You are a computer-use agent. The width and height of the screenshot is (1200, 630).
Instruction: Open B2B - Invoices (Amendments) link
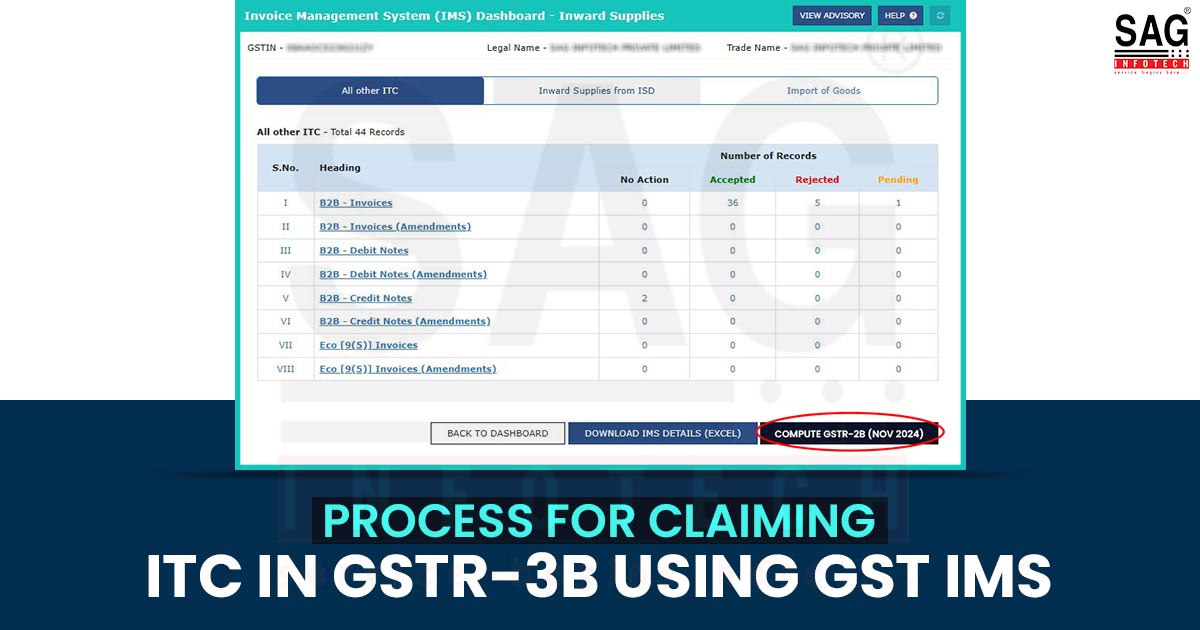point(395,227)
